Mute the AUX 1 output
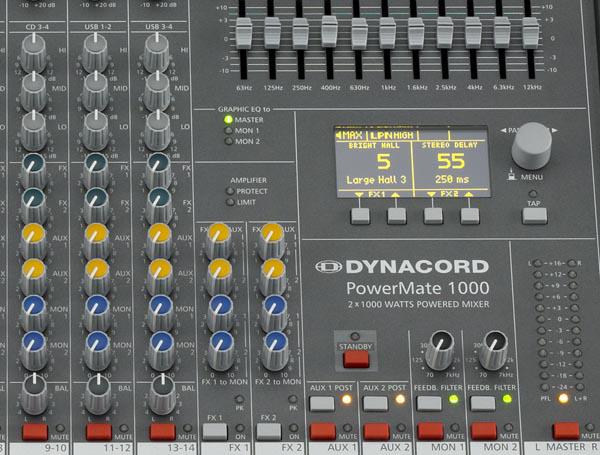 tap(321, 431)
